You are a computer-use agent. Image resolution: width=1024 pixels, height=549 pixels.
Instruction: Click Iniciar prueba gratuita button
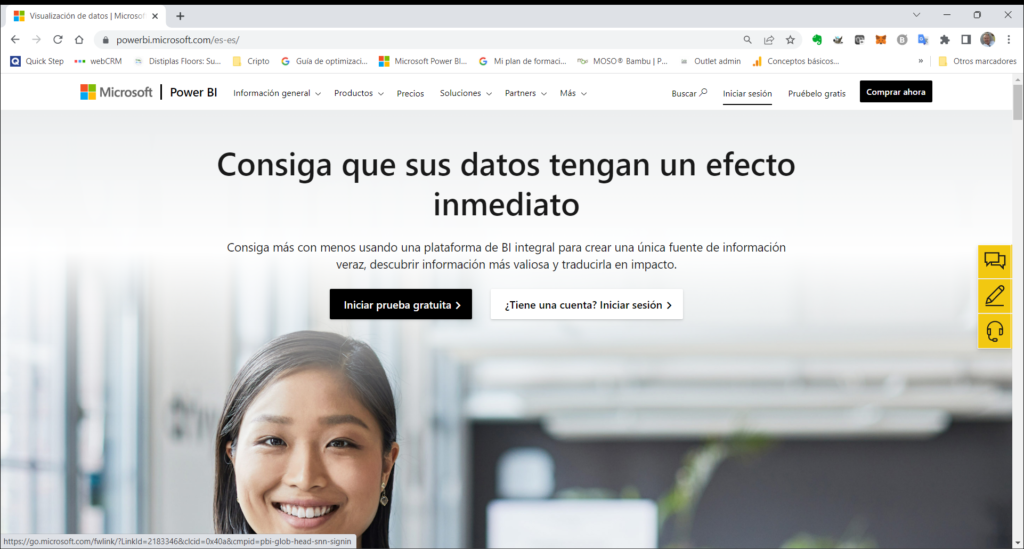coord(401,305)
